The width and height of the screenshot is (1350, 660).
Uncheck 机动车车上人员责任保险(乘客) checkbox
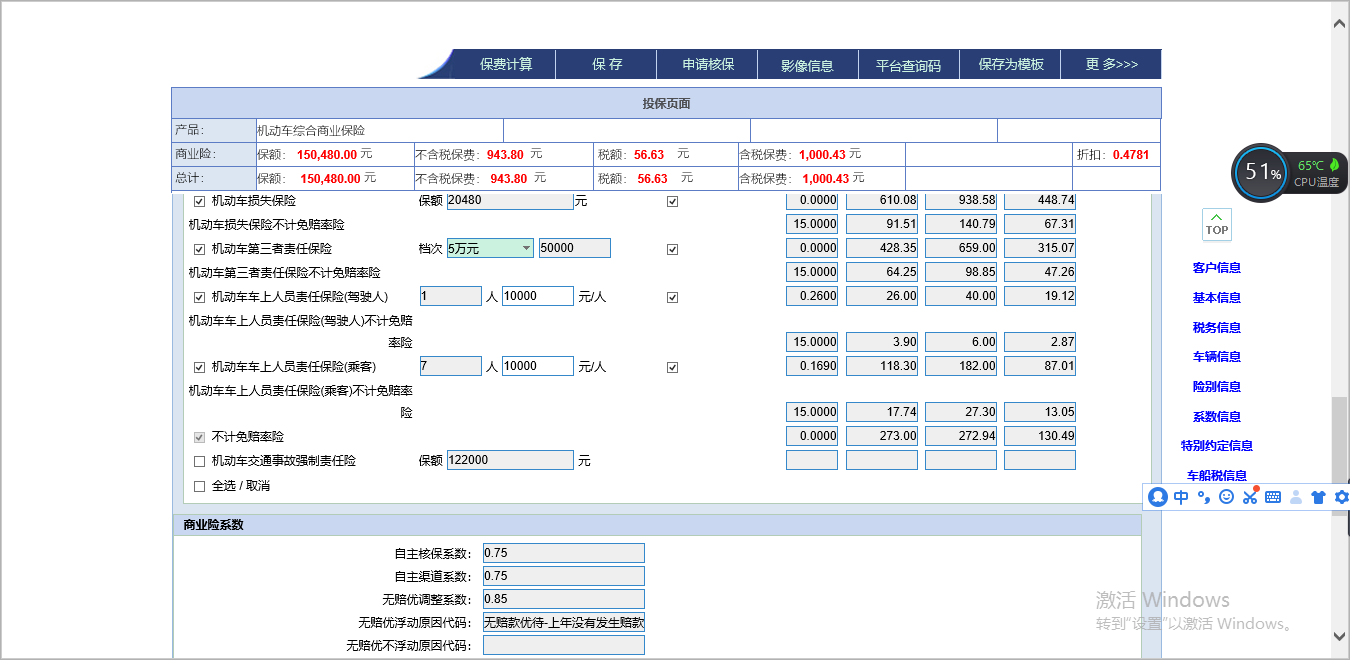click(x=199, y=367)
